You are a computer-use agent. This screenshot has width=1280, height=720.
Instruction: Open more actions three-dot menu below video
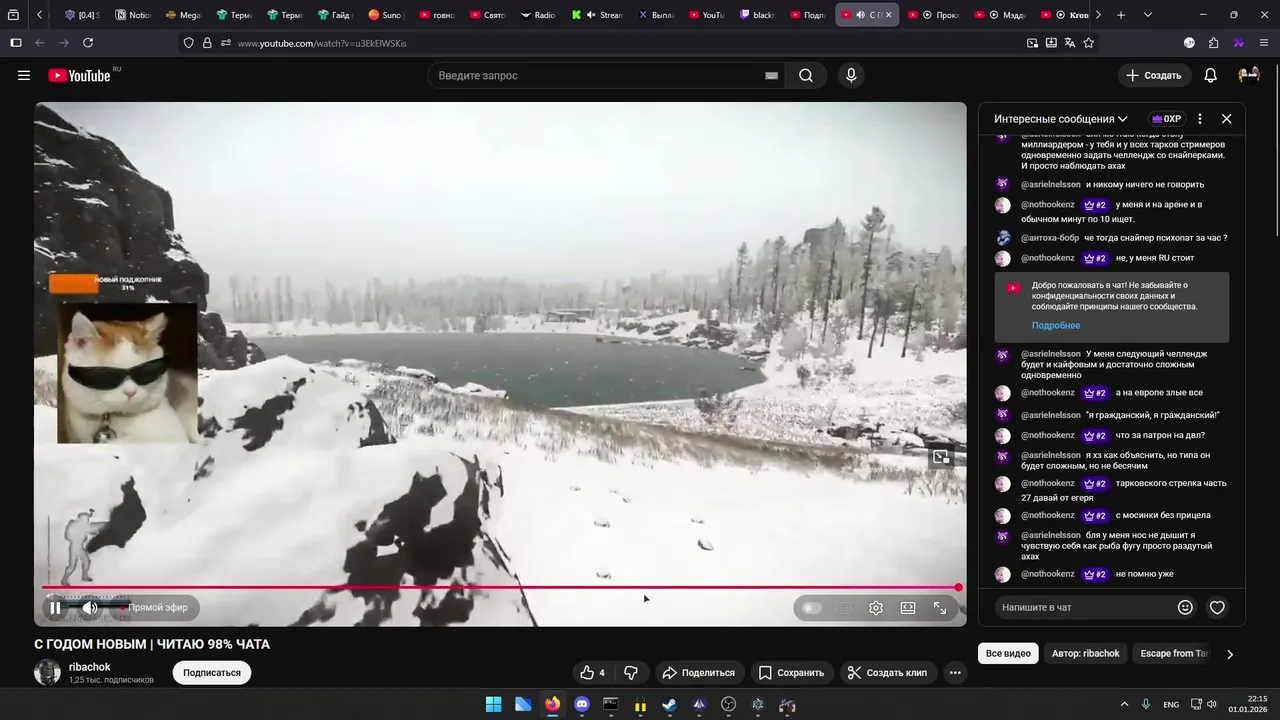tap(955, 673)
